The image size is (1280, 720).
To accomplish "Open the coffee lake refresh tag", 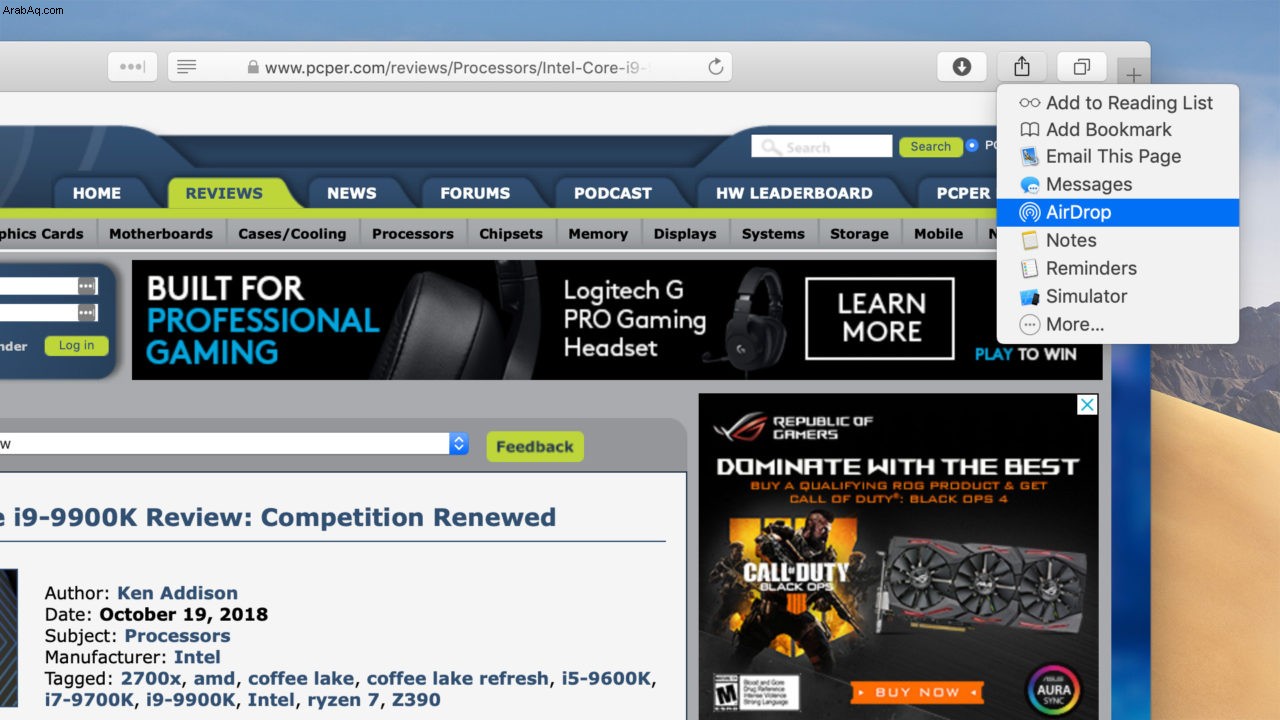I will [457, 678].
